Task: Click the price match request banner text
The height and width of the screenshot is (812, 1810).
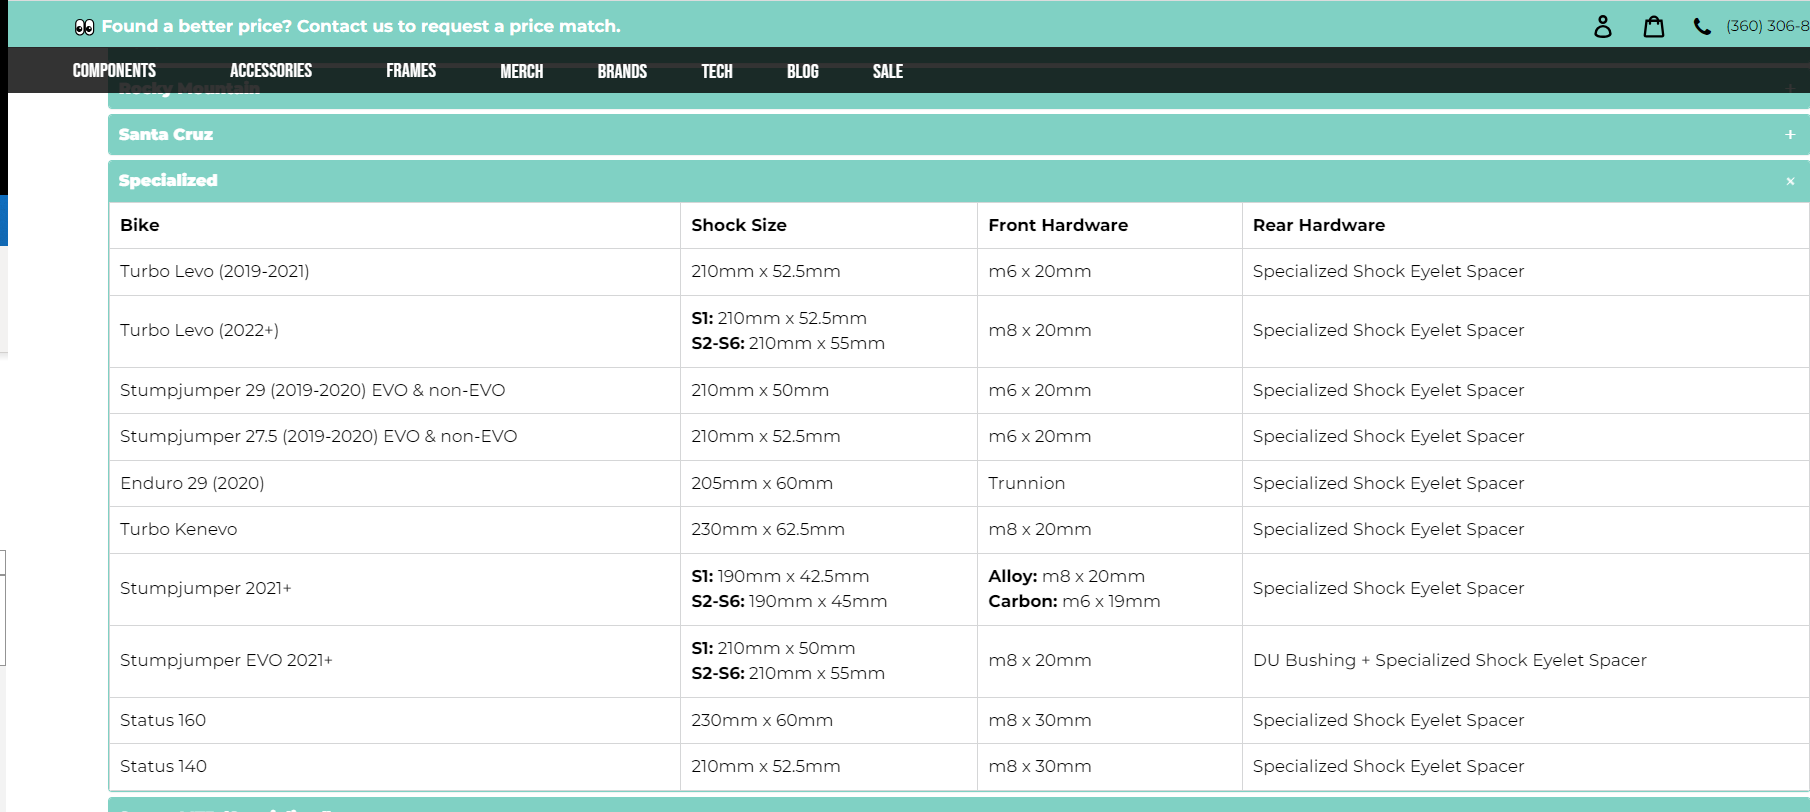Action: (361, 26)
